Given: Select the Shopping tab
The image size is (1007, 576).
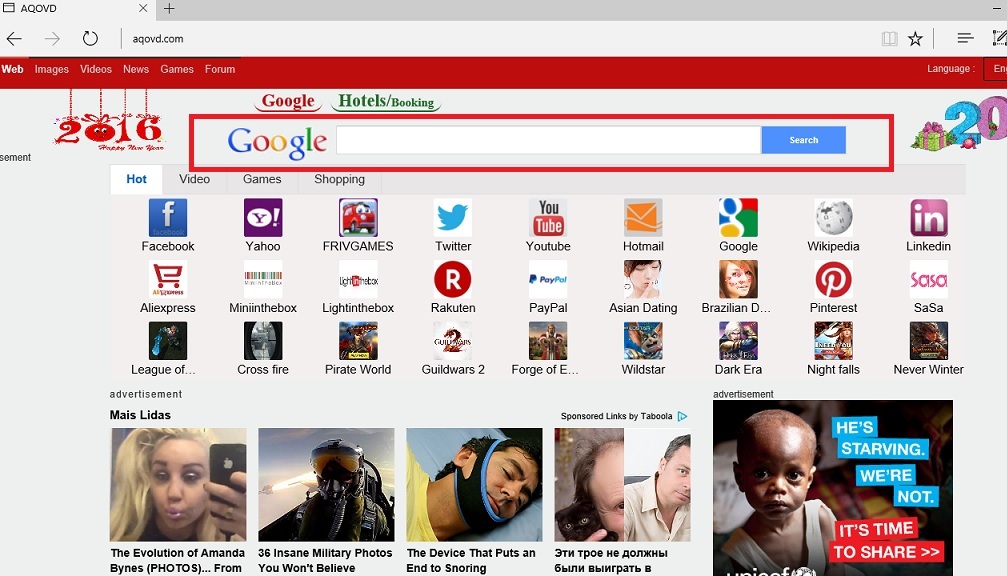Looking at the screenshot, I should 339,179.
